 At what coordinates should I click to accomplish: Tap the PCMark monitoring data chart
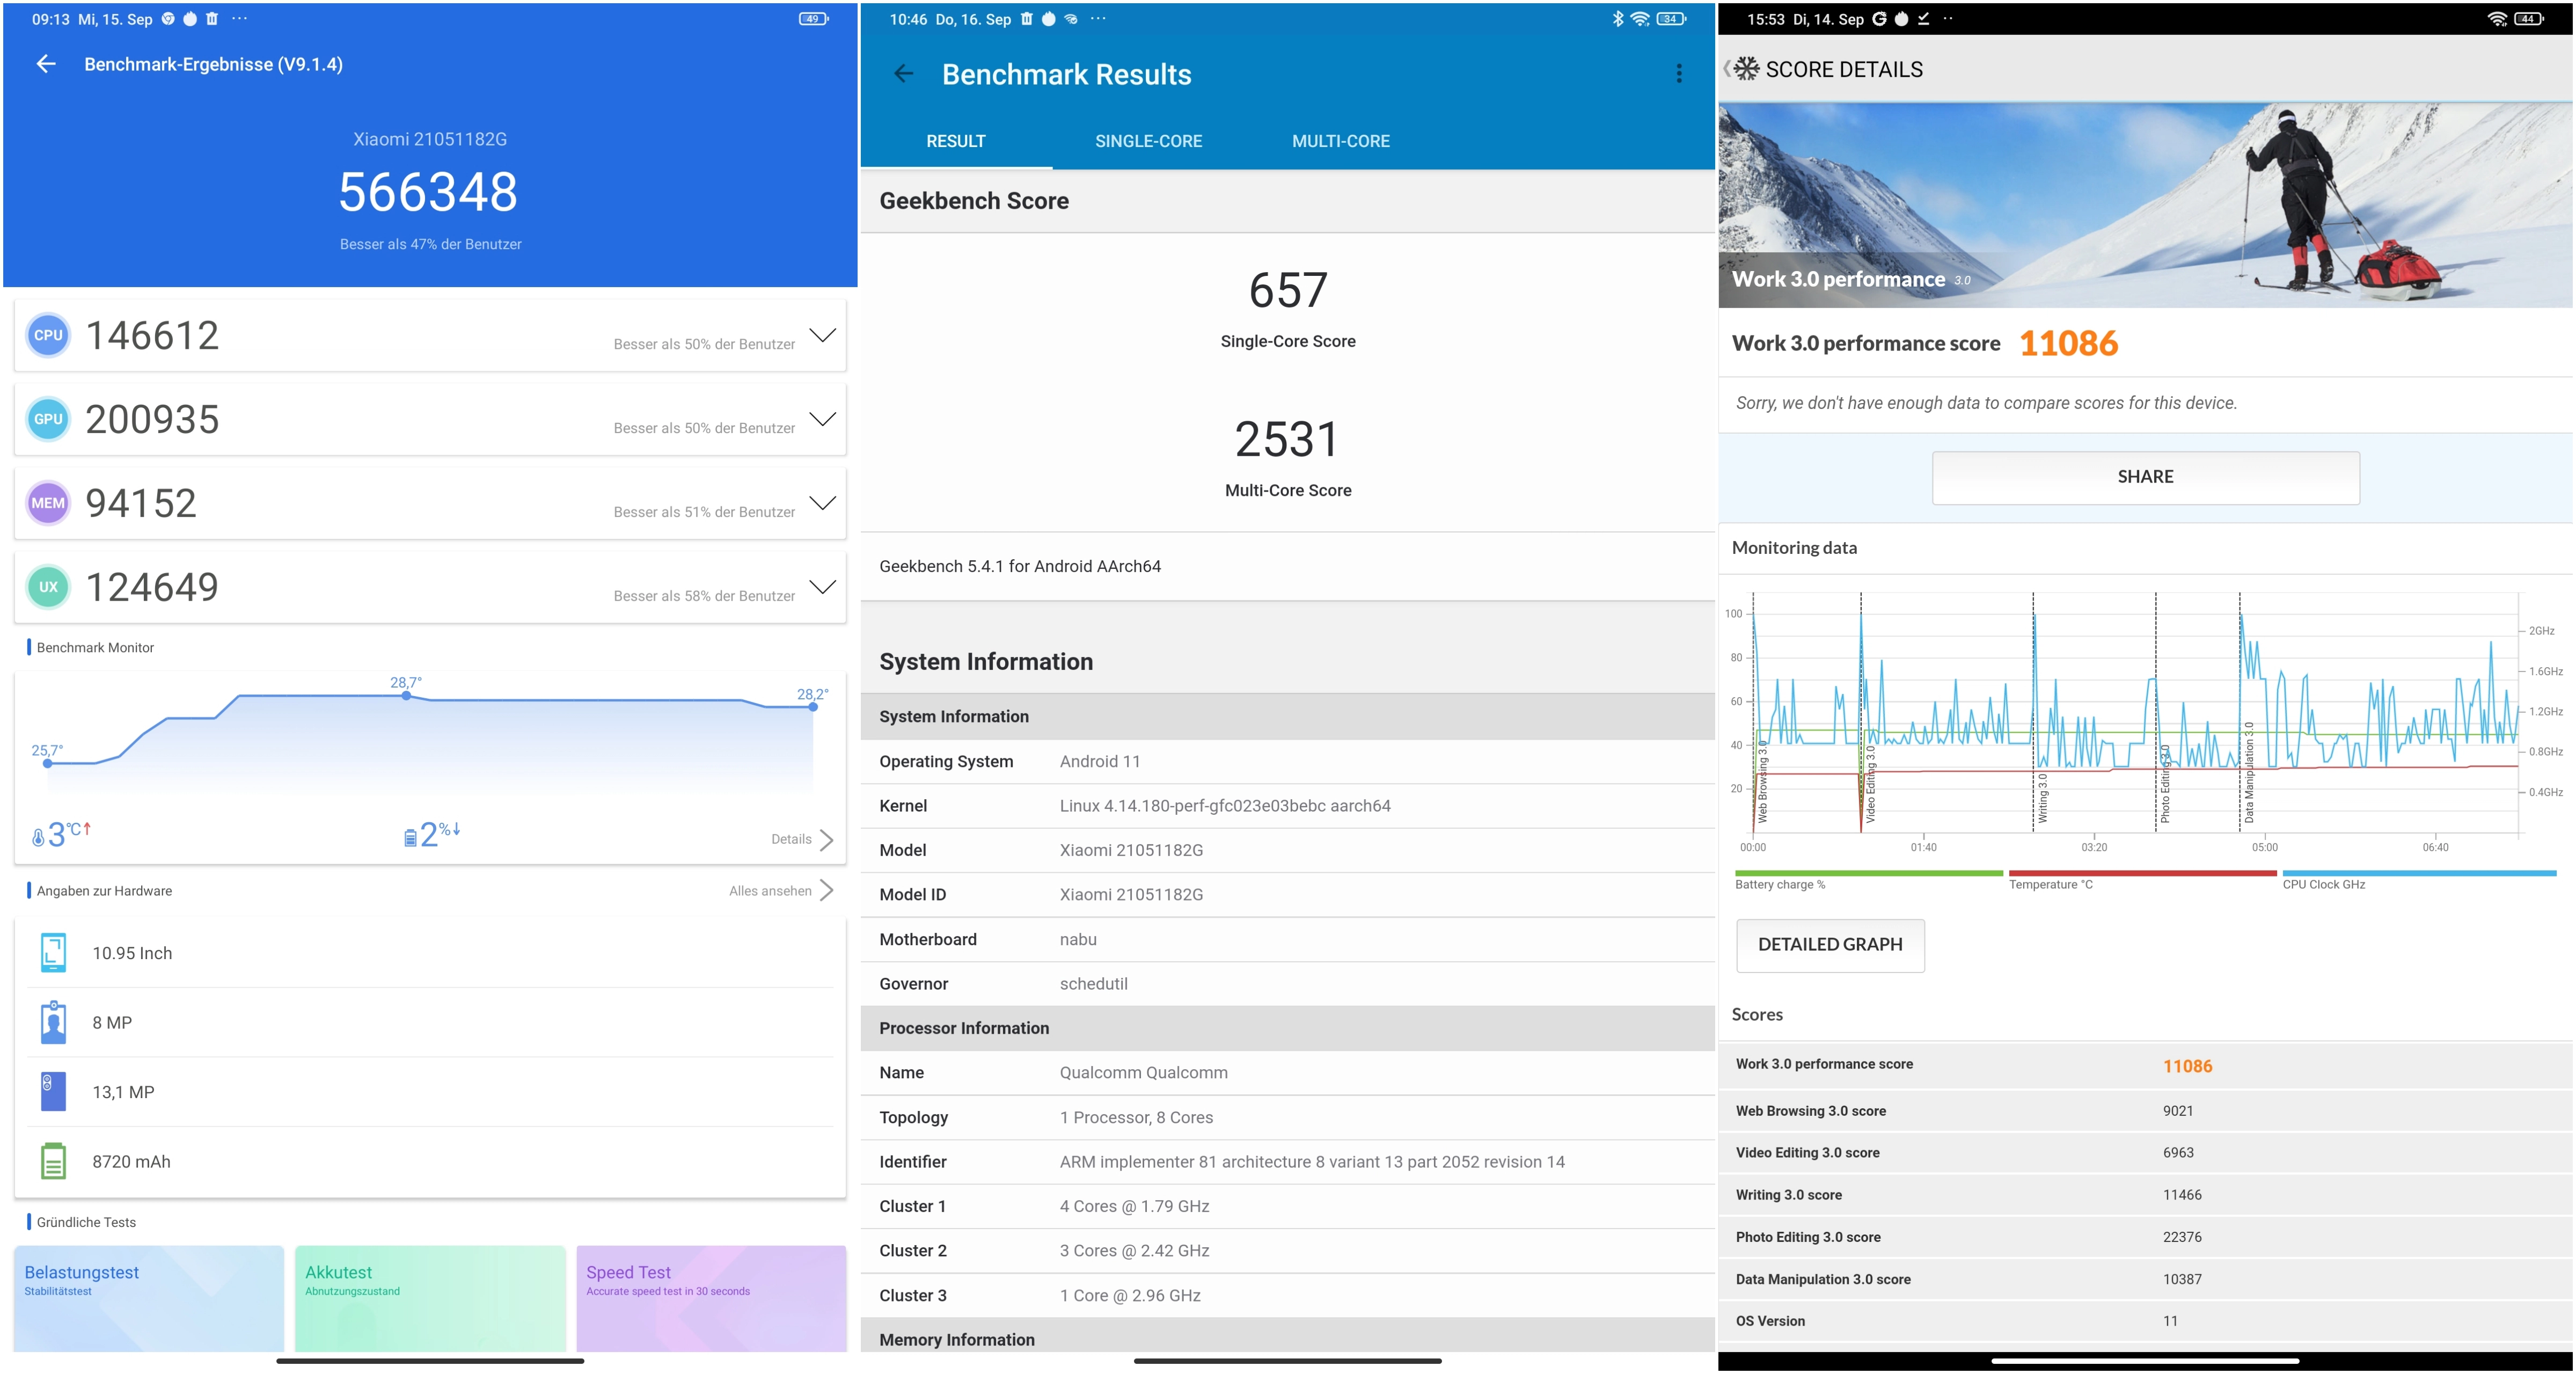click(2135, 712)
